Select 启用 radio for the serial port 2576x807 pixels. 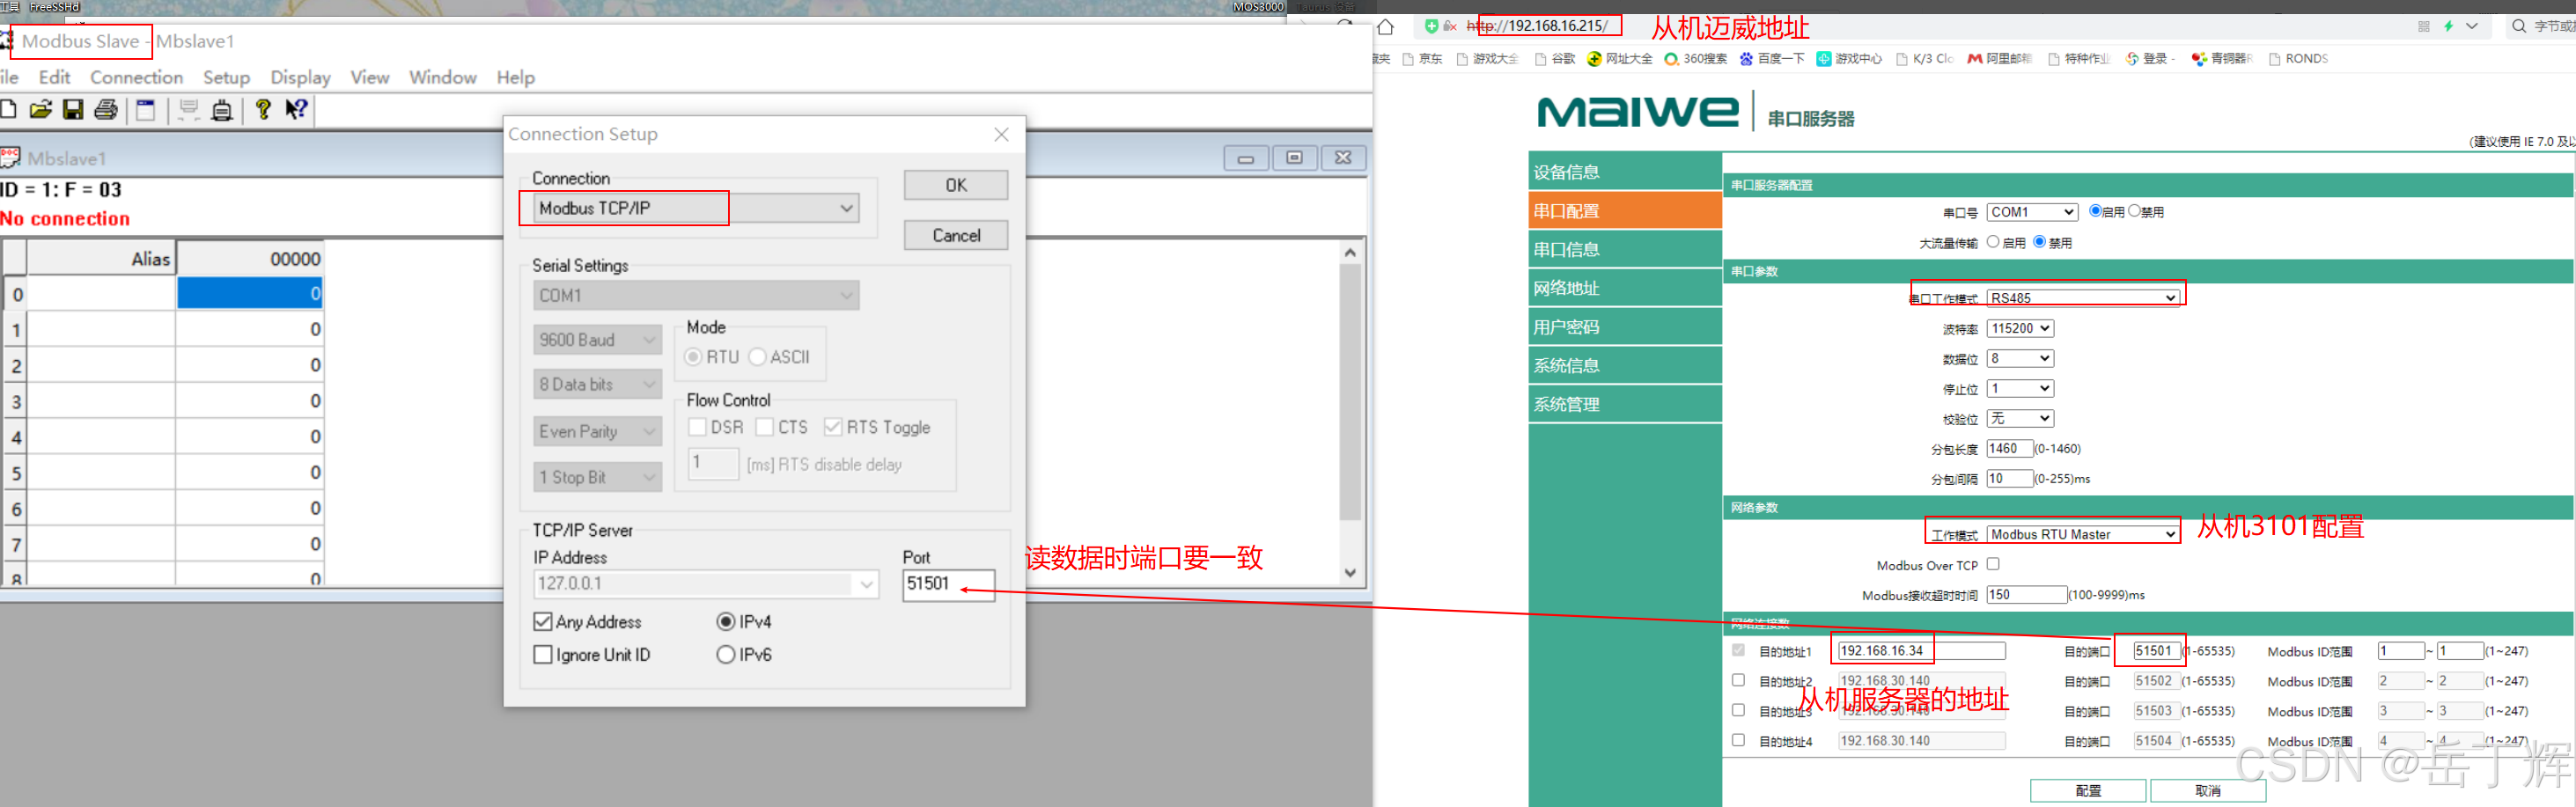pyautogui.click(x=2095, y=211)
